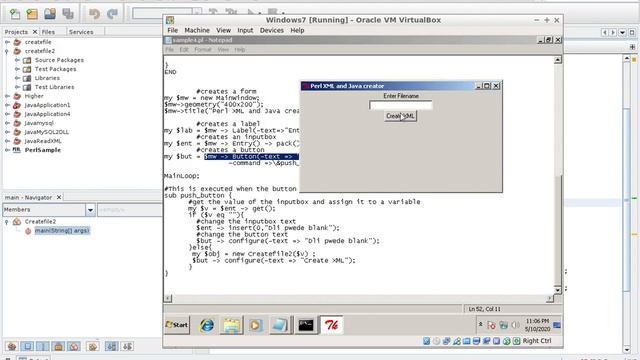Click the Redo arrow in the NetBeans toolbar
The height and width of the screenshot is (360, 640).
pyautogui.click(x=112, y=14)
